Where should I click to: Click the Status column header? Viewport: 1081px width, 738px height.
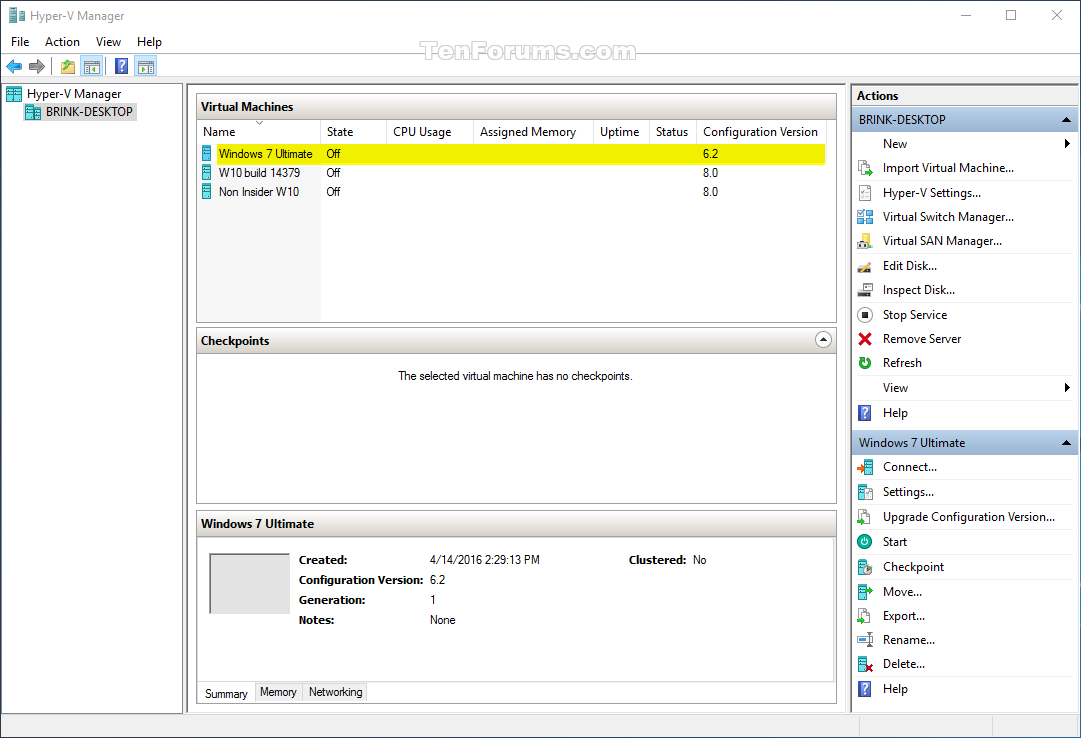pos(672,132)
